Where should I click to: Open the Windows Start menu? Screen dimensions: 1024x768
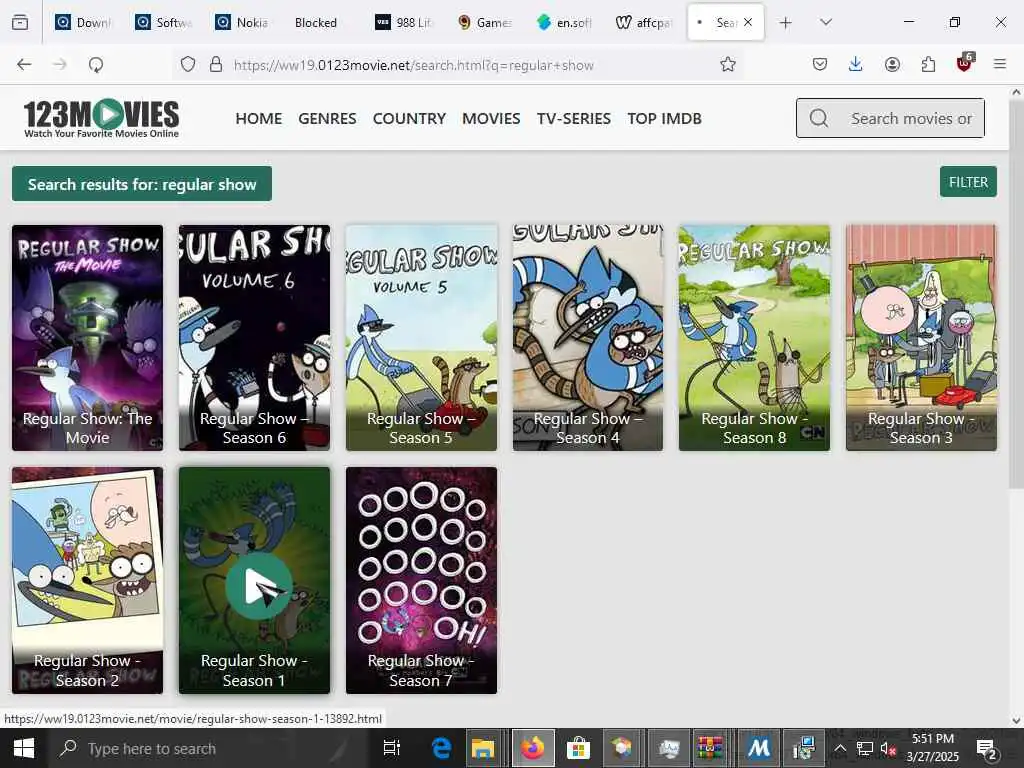(x=24, y=748)
